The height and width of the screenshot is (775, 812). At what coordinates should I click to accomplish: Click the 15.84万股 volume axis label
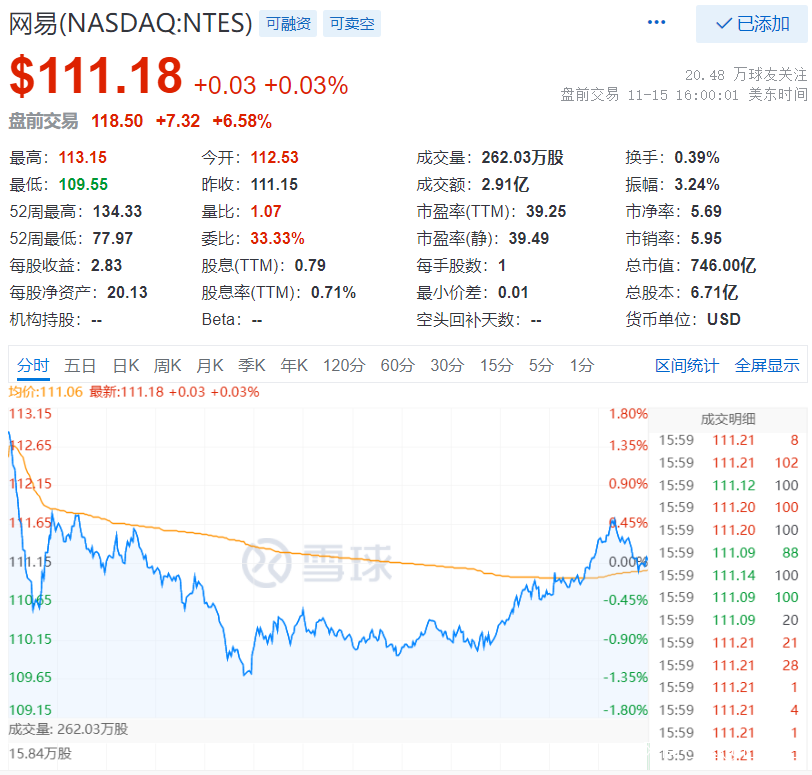[40, 753]
